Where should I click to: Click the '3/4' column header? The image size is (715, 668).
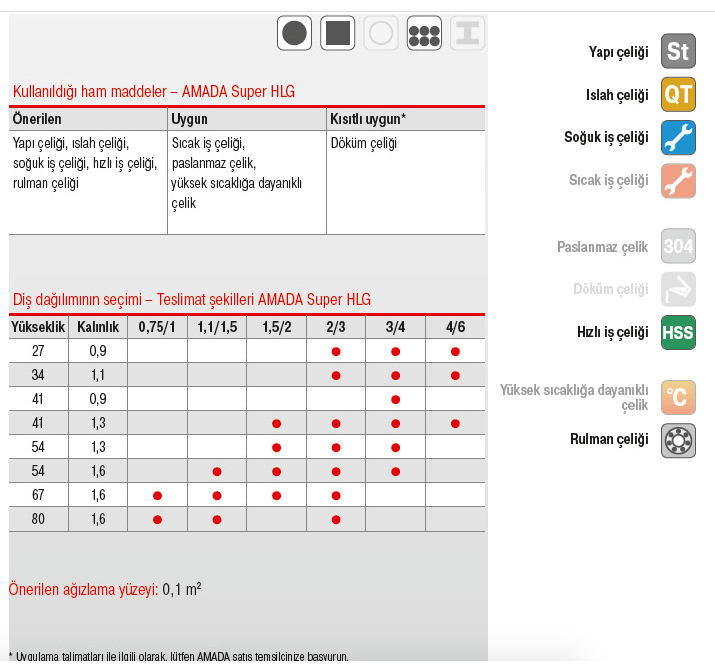(x=395, y=327)
